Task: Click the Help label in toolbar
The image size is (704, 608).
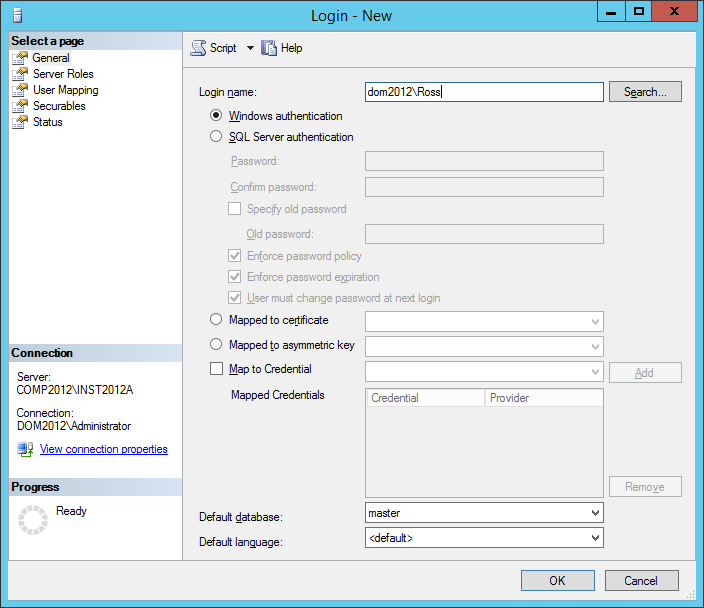Action: coord(291,48)
